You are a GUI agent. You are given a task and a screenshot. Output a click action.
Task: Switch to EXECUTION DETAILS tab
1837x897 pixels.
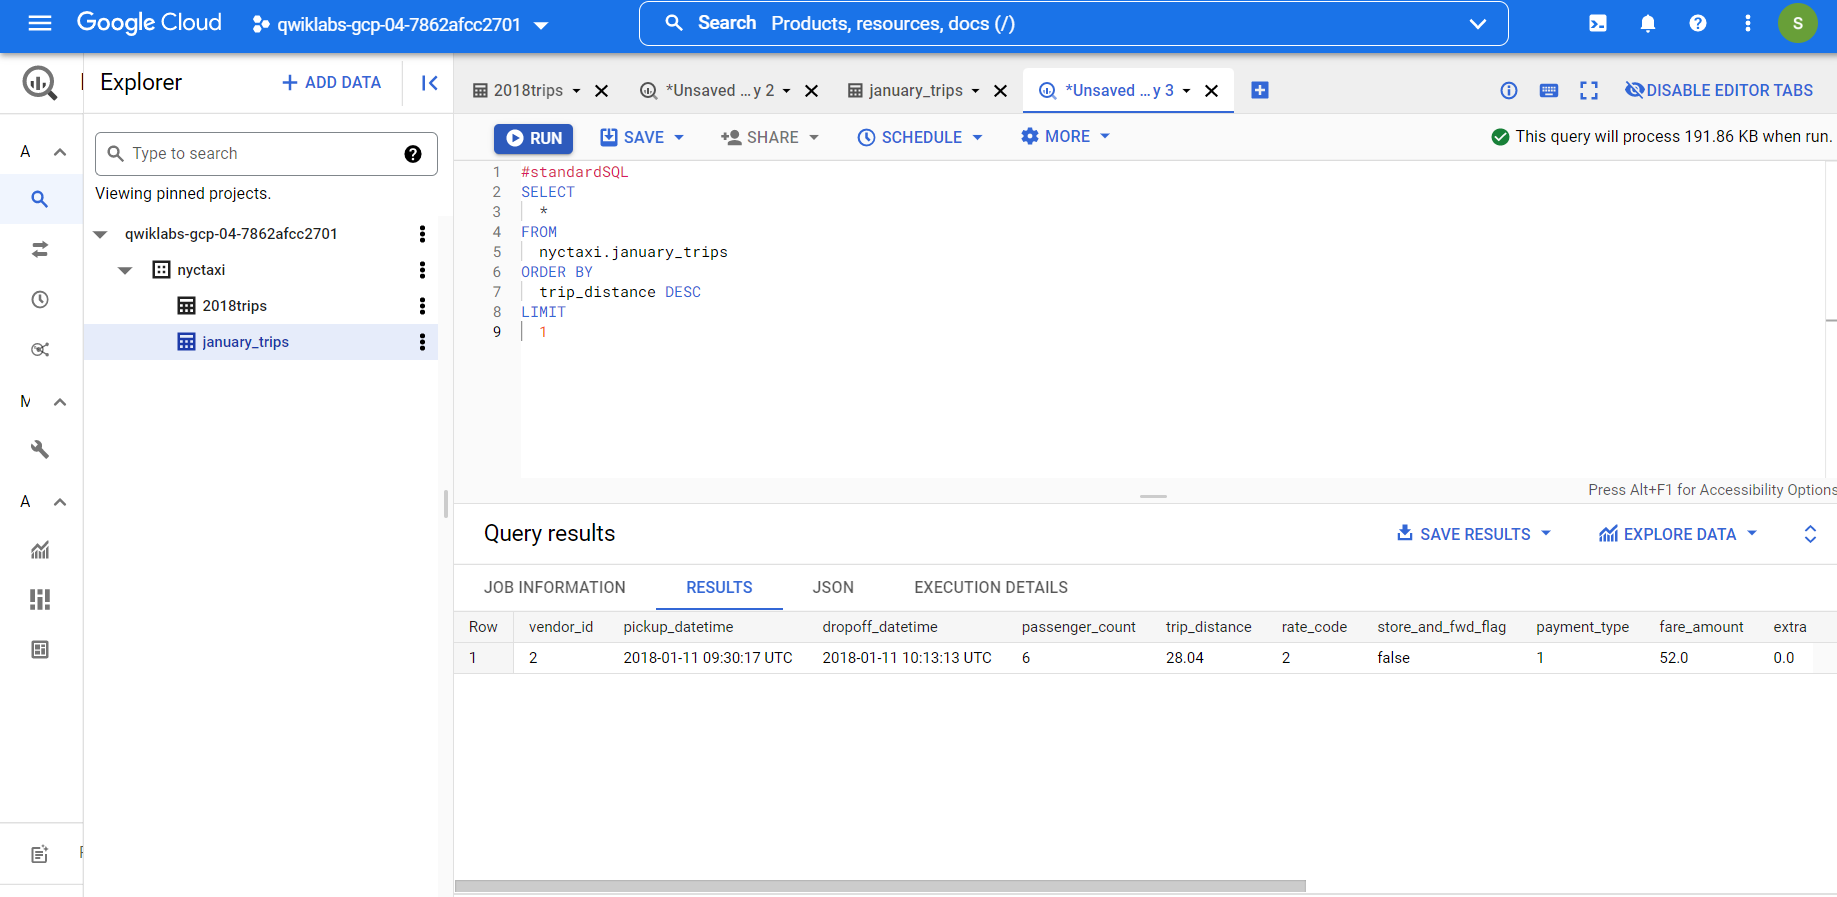click(991, 587)
